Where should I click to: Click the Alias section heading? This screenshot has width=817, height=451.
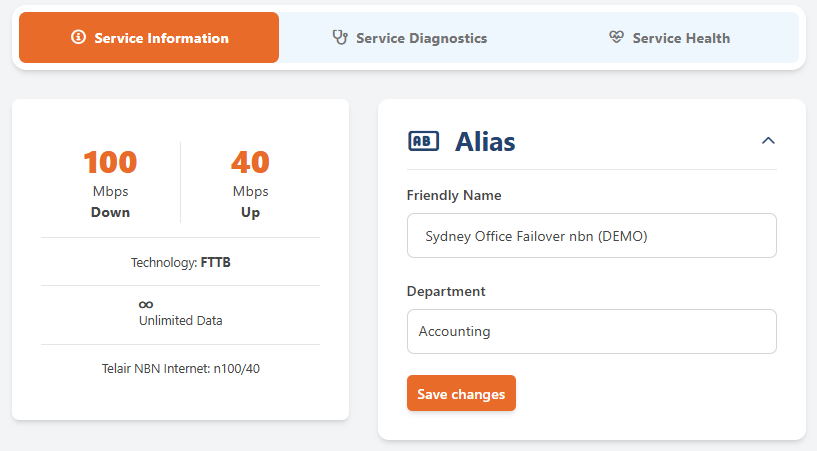(485, 142)
